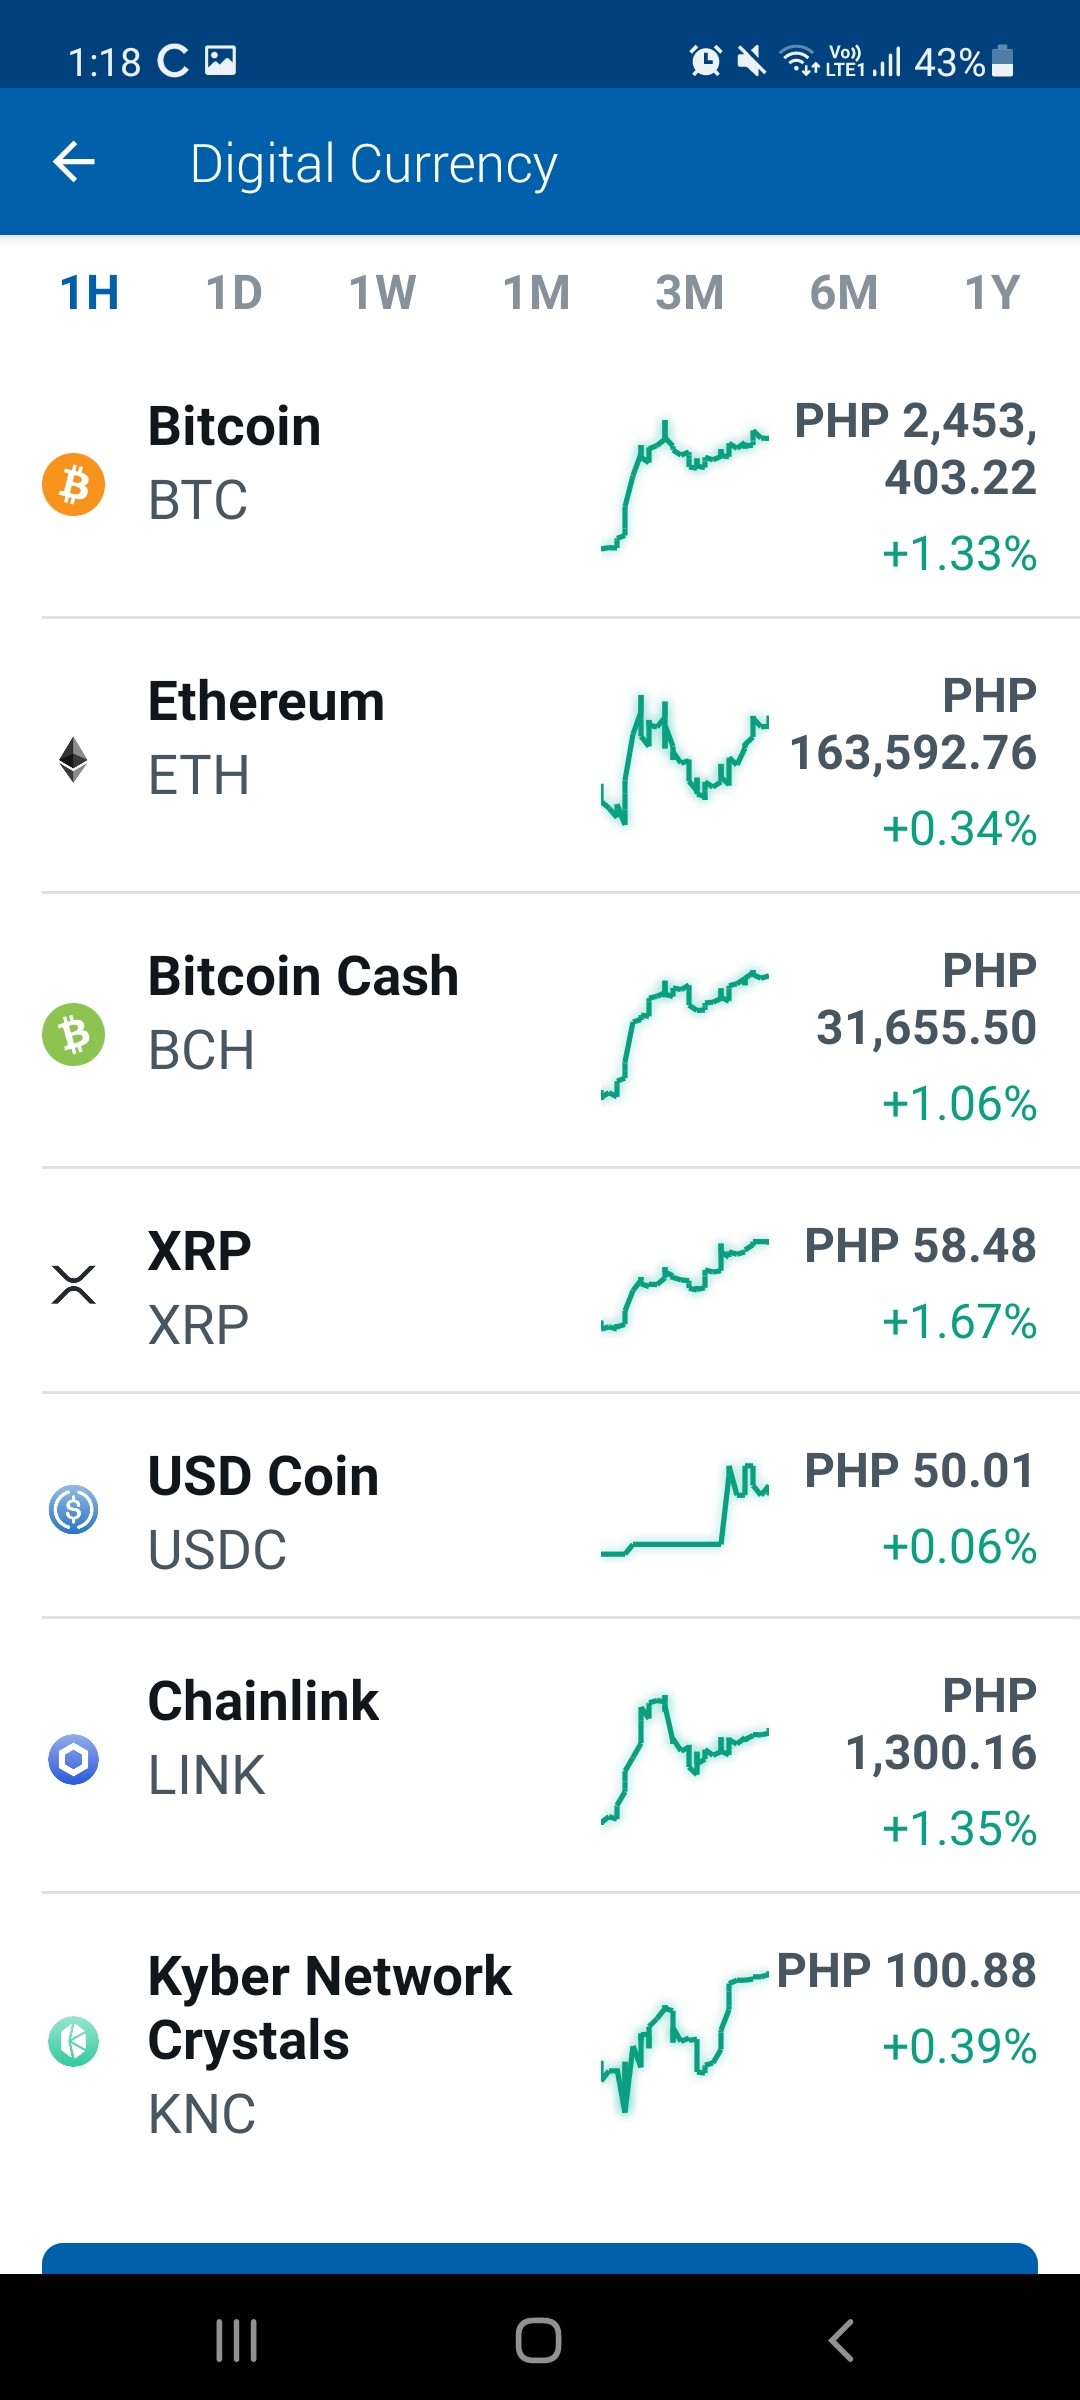Open Android recent apps navigation button
This screenshot has width=1080, height=2400.
(237, 2340)
